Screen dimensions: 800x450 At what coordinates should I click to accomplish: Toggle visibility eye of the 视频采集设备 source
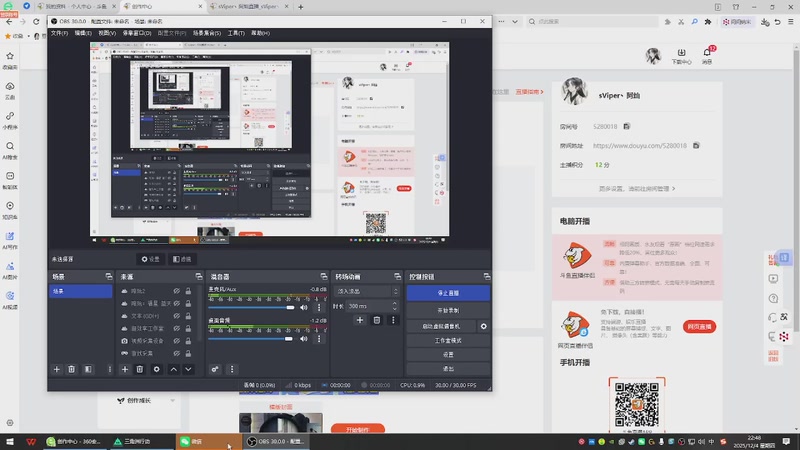pos(177,341)
